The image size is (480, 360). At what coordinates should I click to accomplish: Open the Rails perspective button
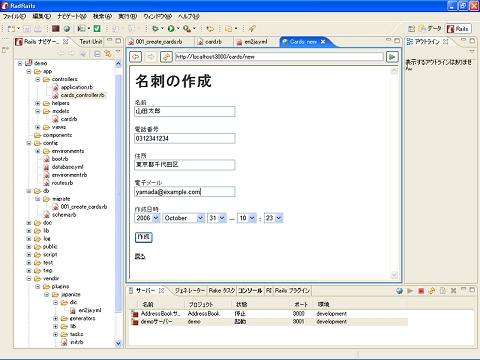[459, 29]
